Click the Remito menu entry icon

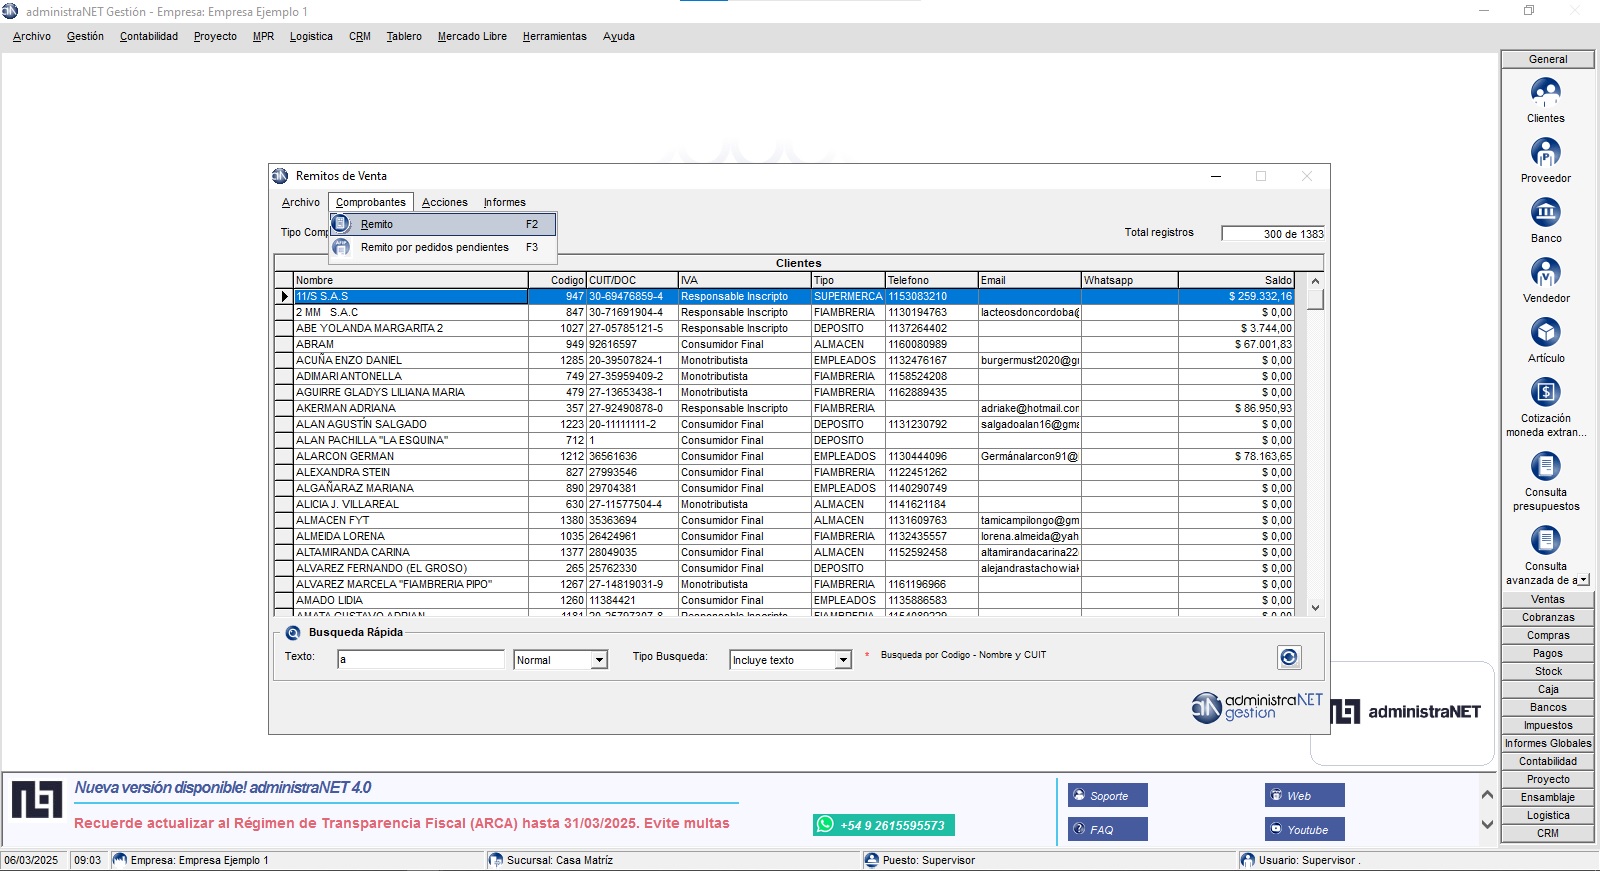341,224
